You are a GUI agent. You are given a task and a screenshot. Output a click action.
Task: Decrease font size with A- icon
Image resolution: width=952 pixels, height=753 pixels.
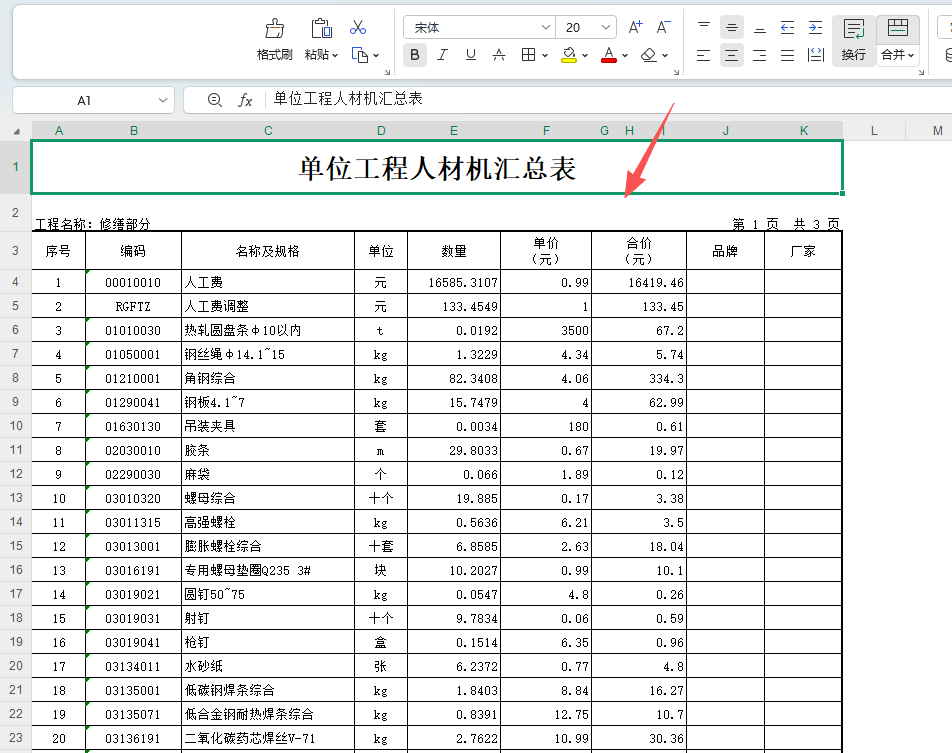click(x=663, y=27)
